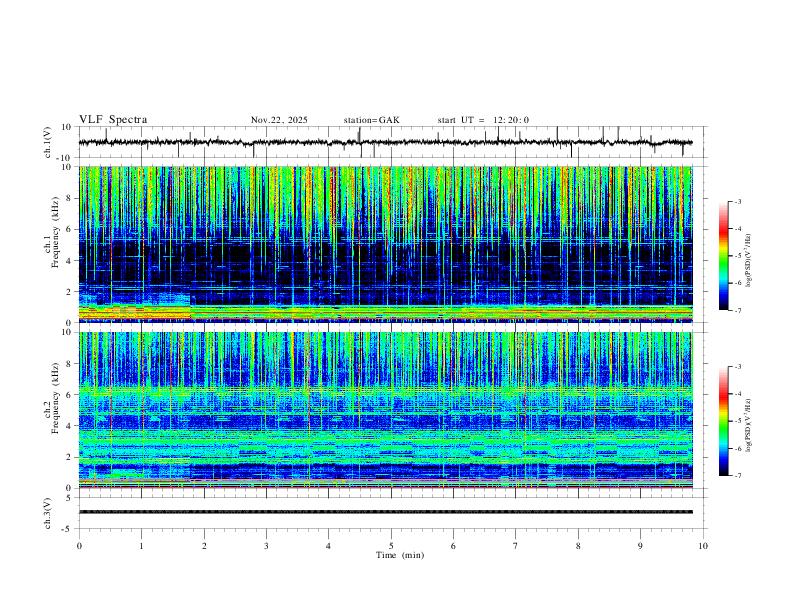
Task: Click the ch.3 black signal band
Action: pos(386,512)
